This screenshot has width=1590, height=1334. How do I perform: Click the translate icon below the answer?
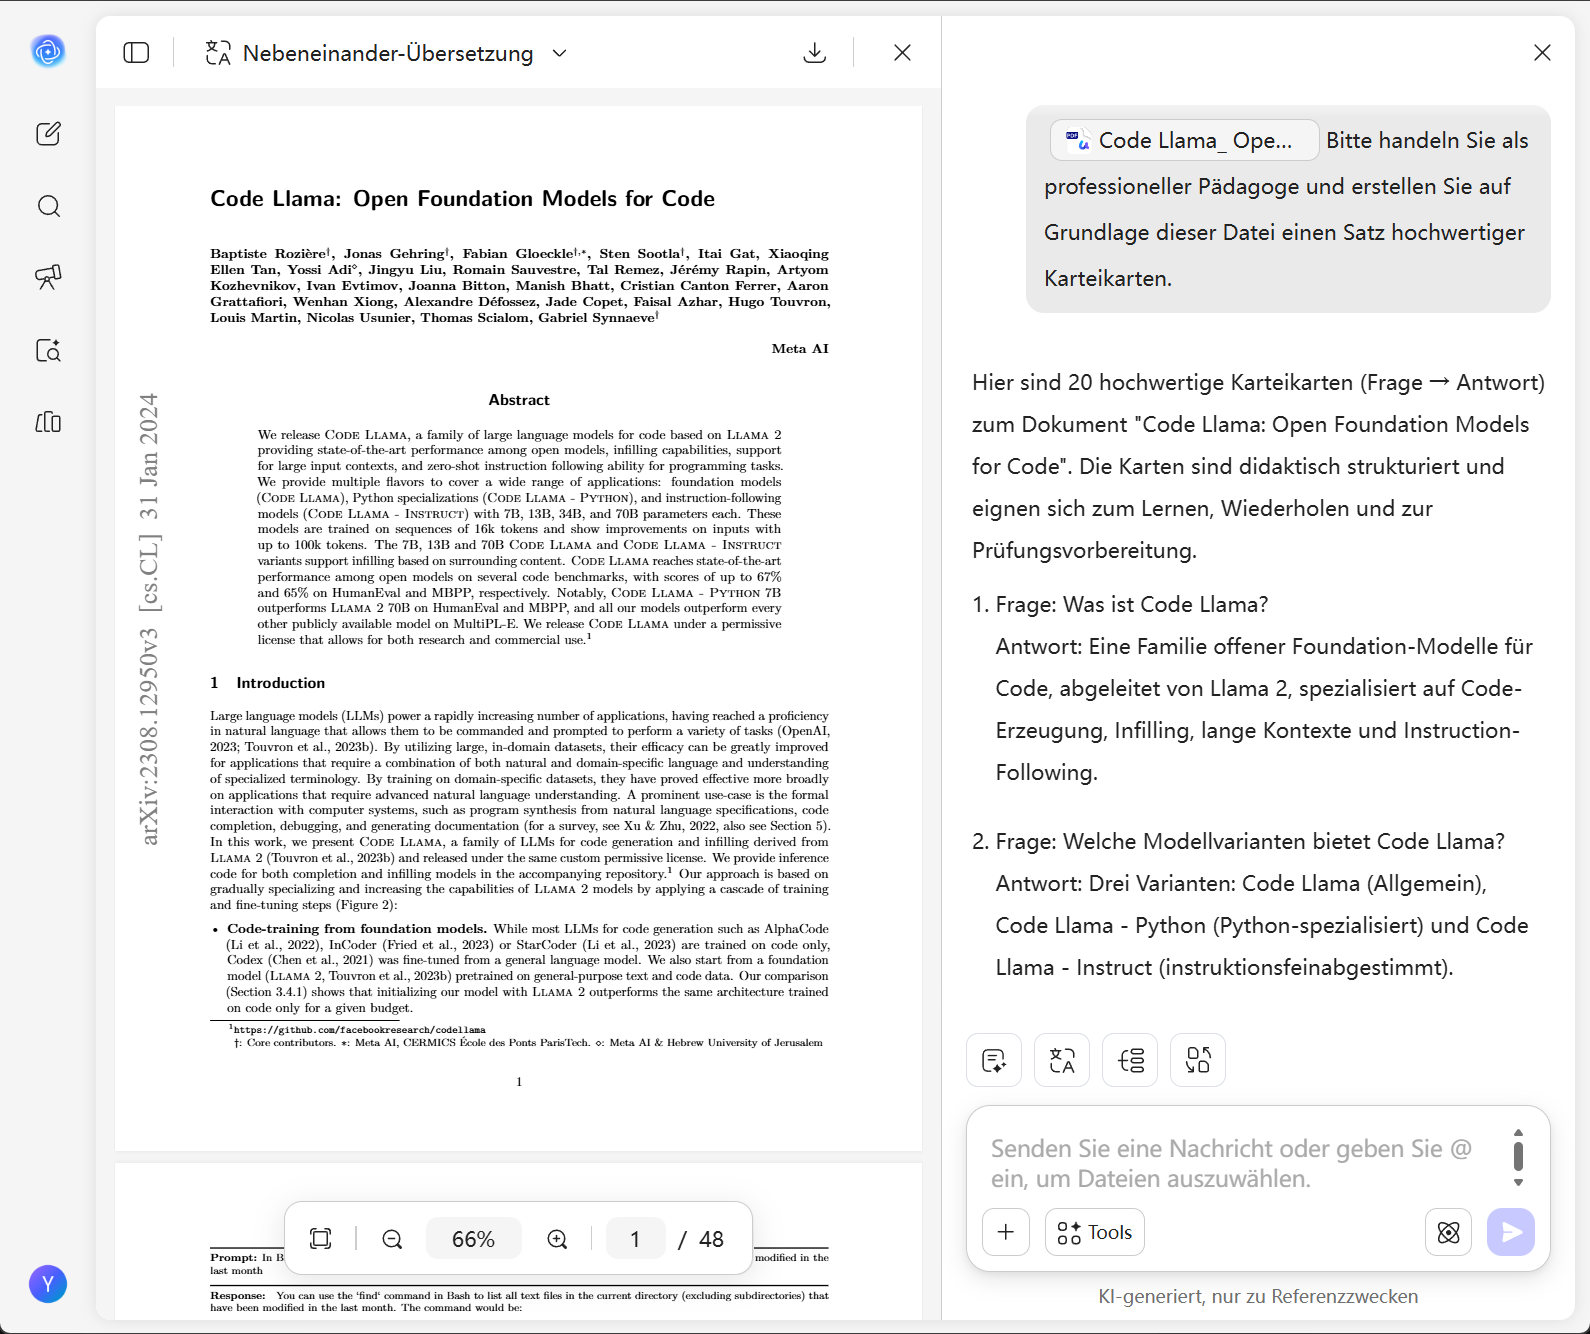point(1062,1060)
